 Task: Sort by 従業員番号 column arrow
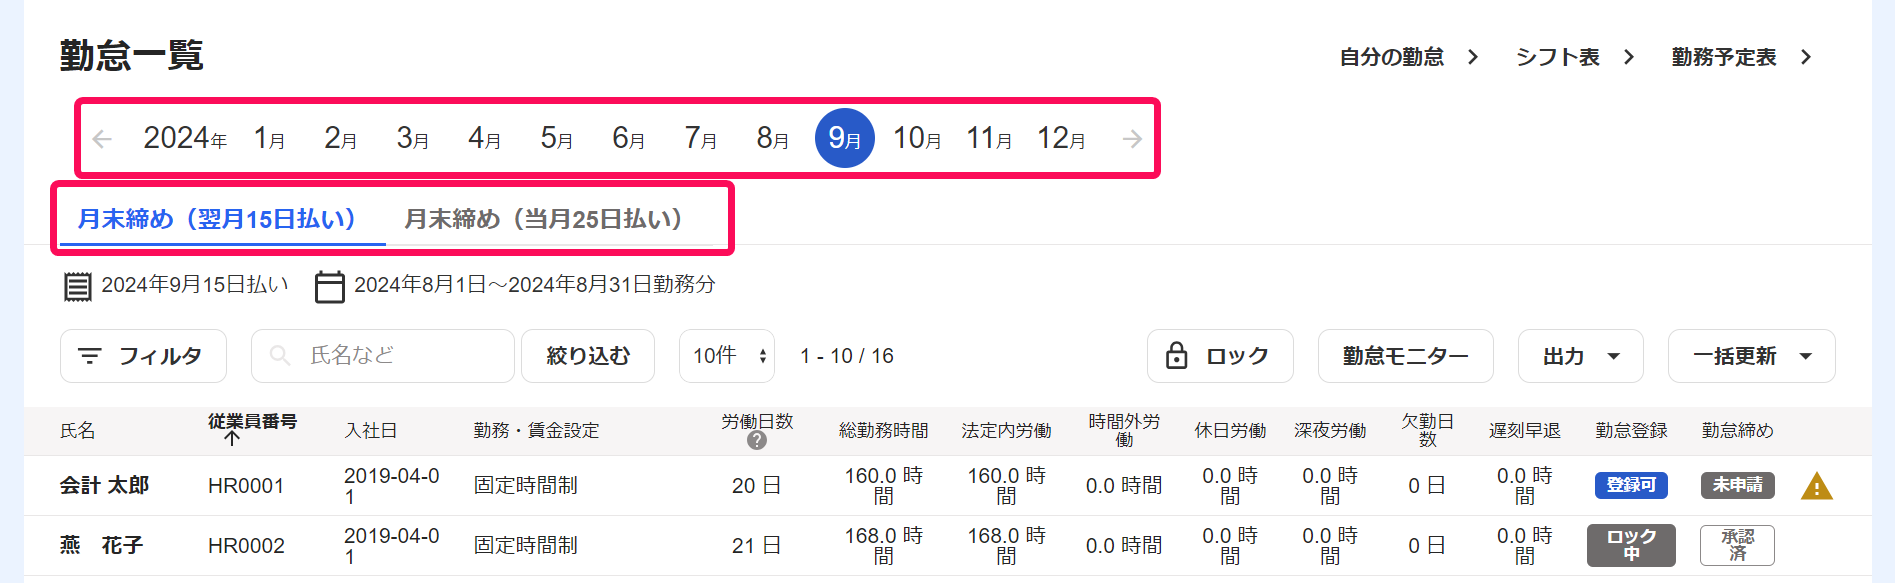(x=232, y=438)
